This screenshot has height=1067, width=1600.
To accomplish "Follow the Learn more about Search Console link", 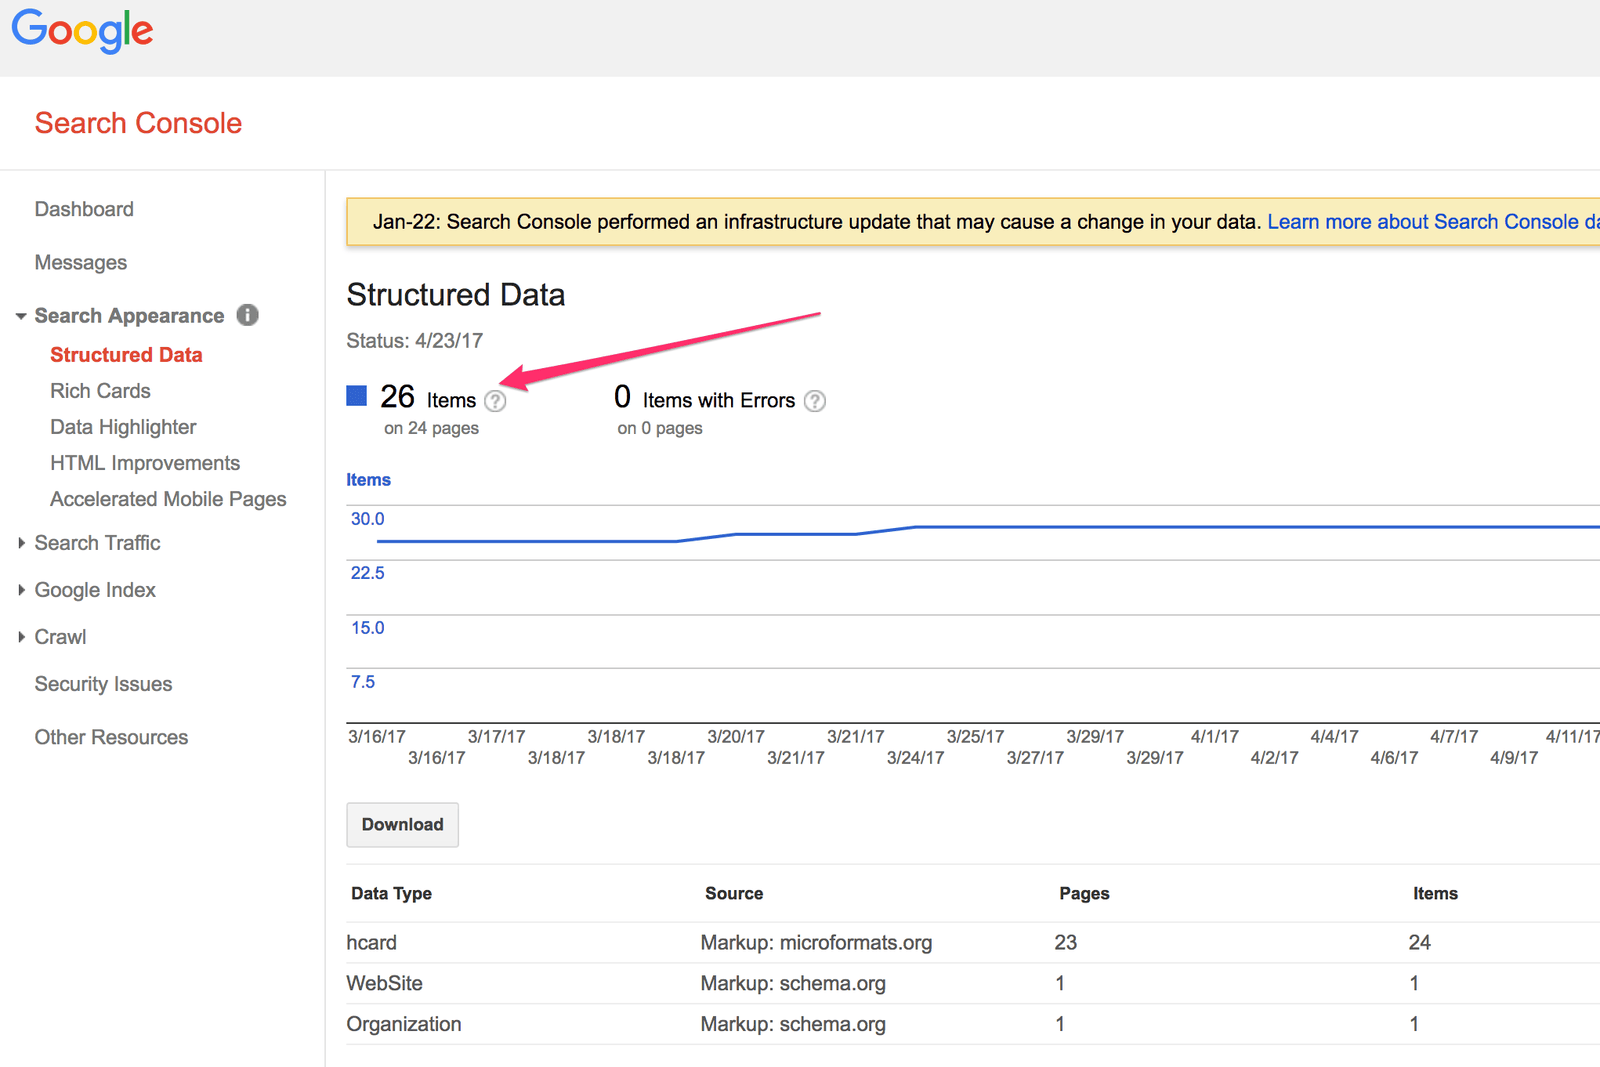I will coord(1430,222).
